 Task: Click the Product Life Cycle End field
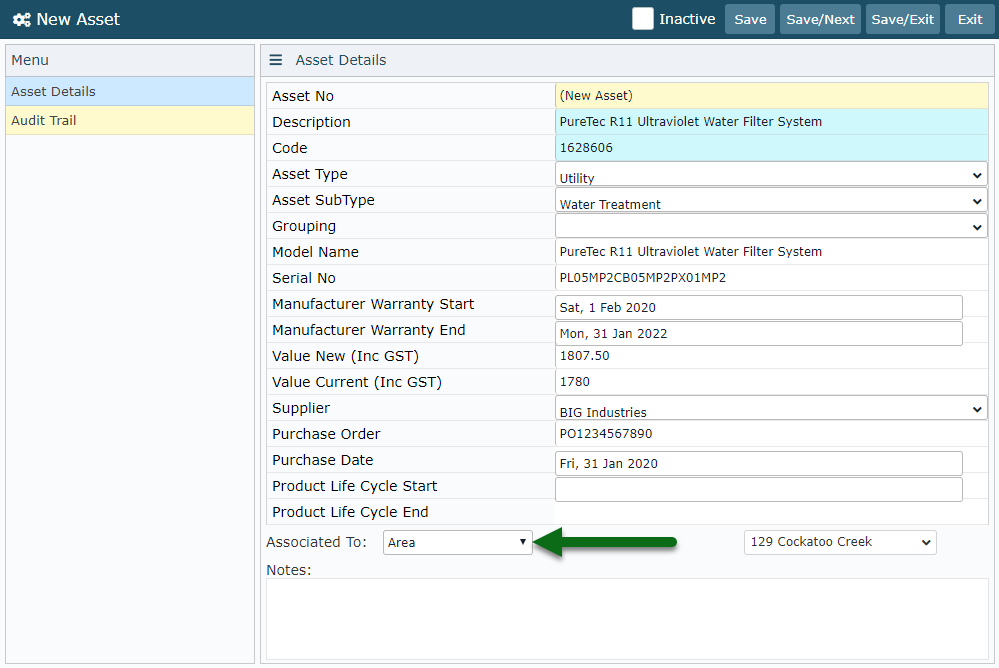pyautogui.click(x=772, y=512)
